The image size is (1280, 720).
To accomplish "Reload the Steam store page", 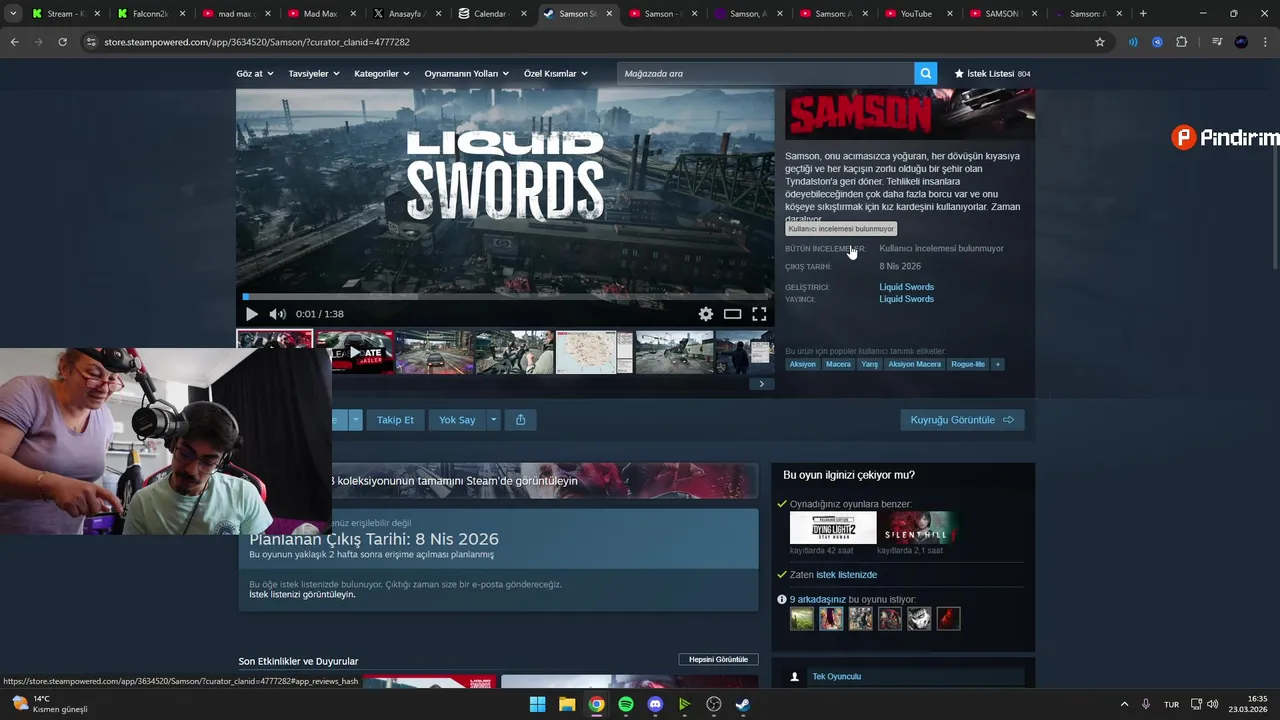I will click(x=62, y=42).
